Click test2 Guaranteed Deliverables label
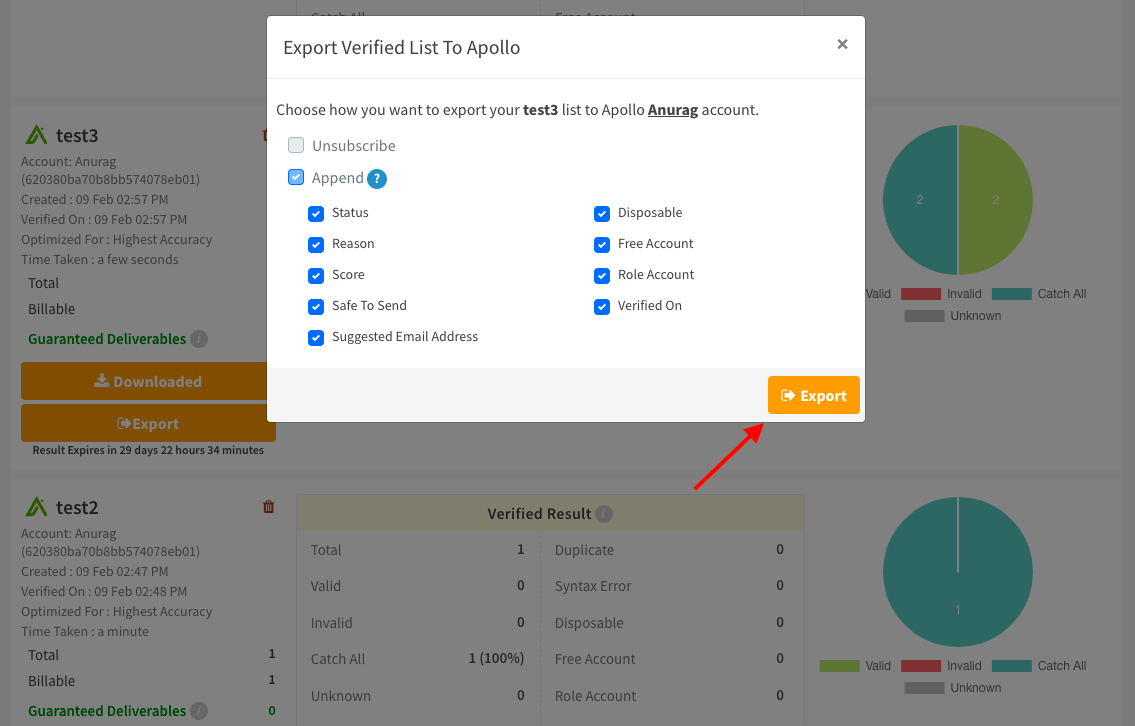 coord(107,711)
